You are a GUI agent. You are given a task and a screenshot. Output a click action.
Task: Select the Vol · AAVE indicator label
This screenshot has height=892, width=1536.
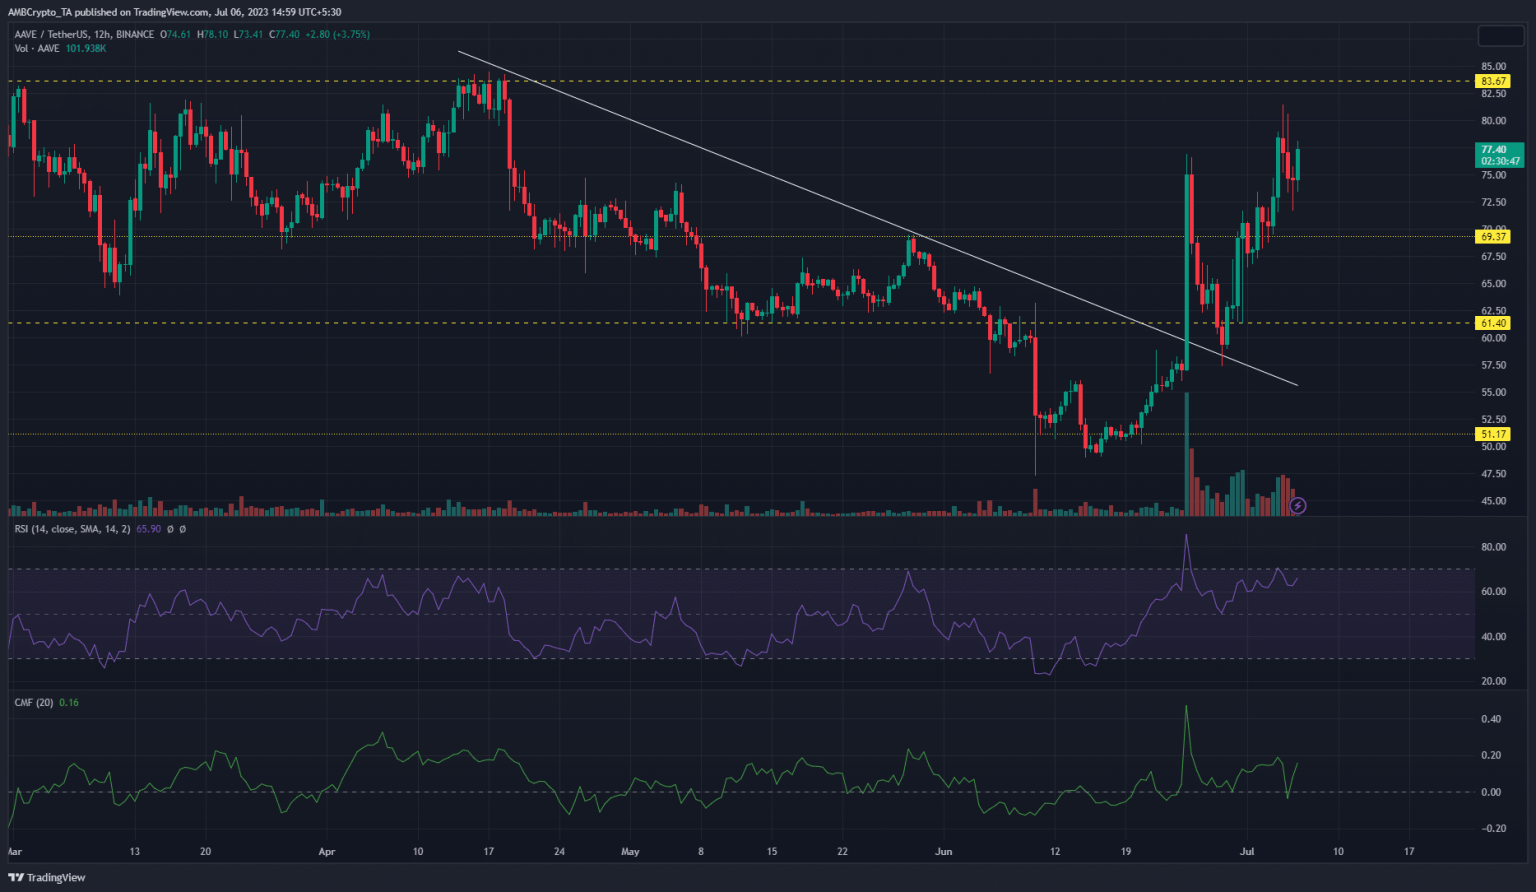(40, 47)
